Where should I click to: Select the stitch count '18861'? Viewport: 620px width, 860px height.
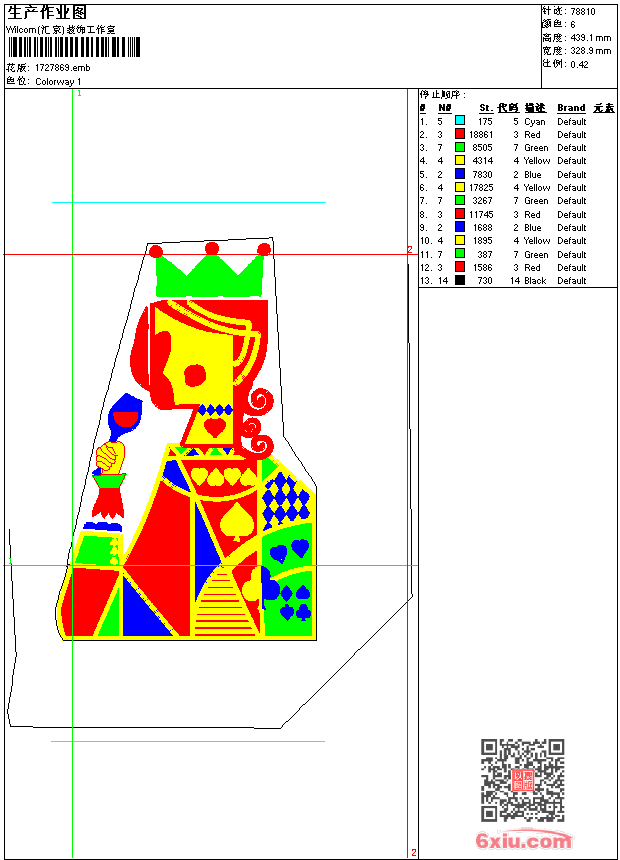pos(481,135)
